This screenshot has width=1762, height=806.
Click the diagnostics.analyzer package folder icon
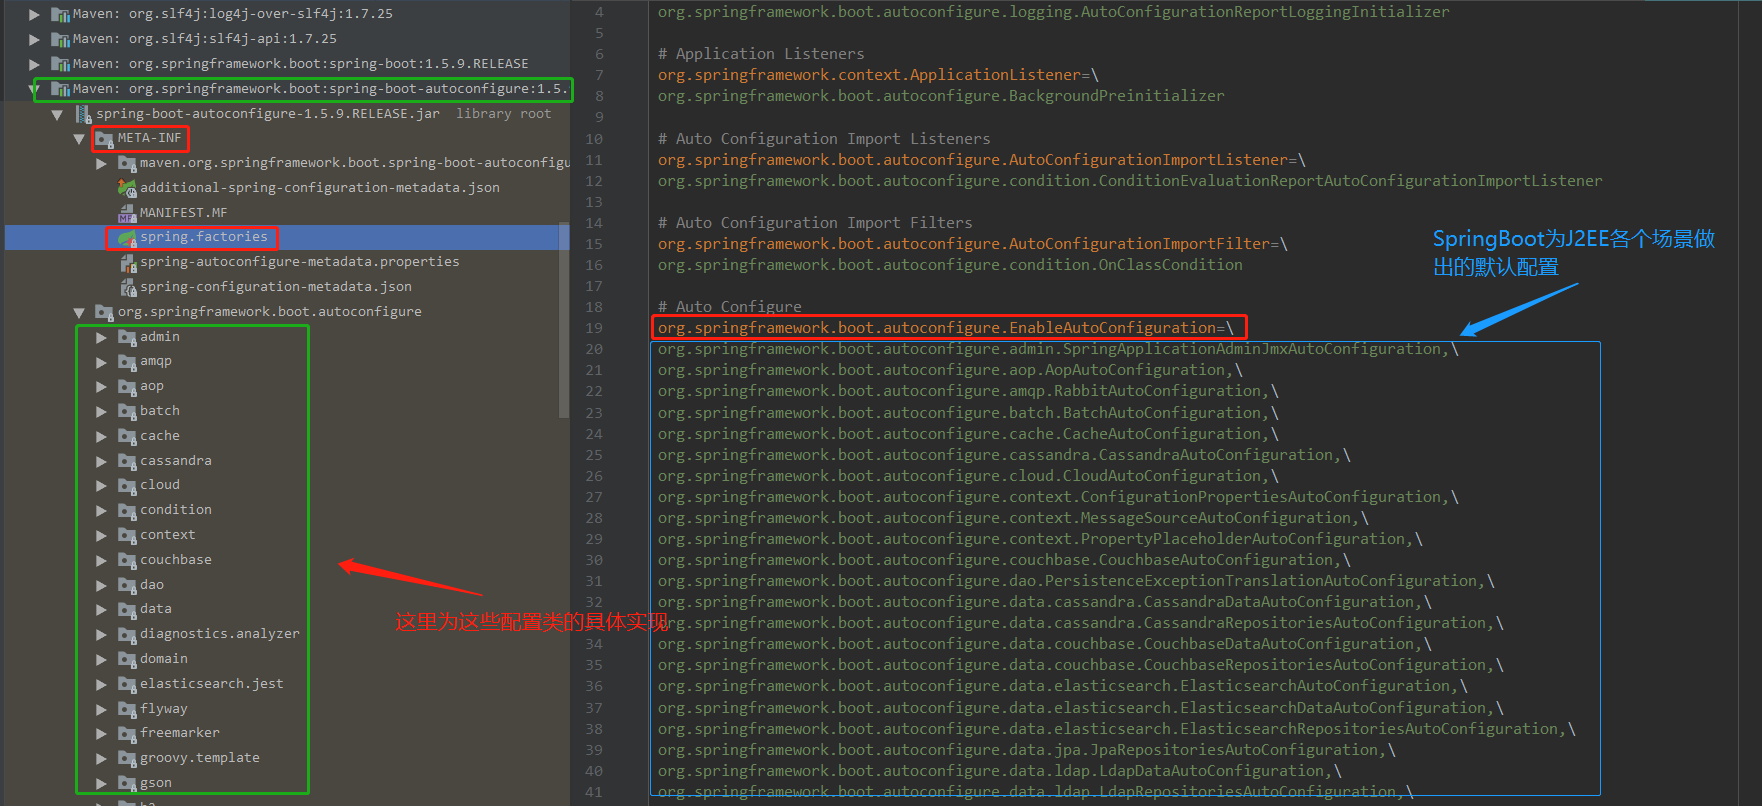click(x=127, y=634)
